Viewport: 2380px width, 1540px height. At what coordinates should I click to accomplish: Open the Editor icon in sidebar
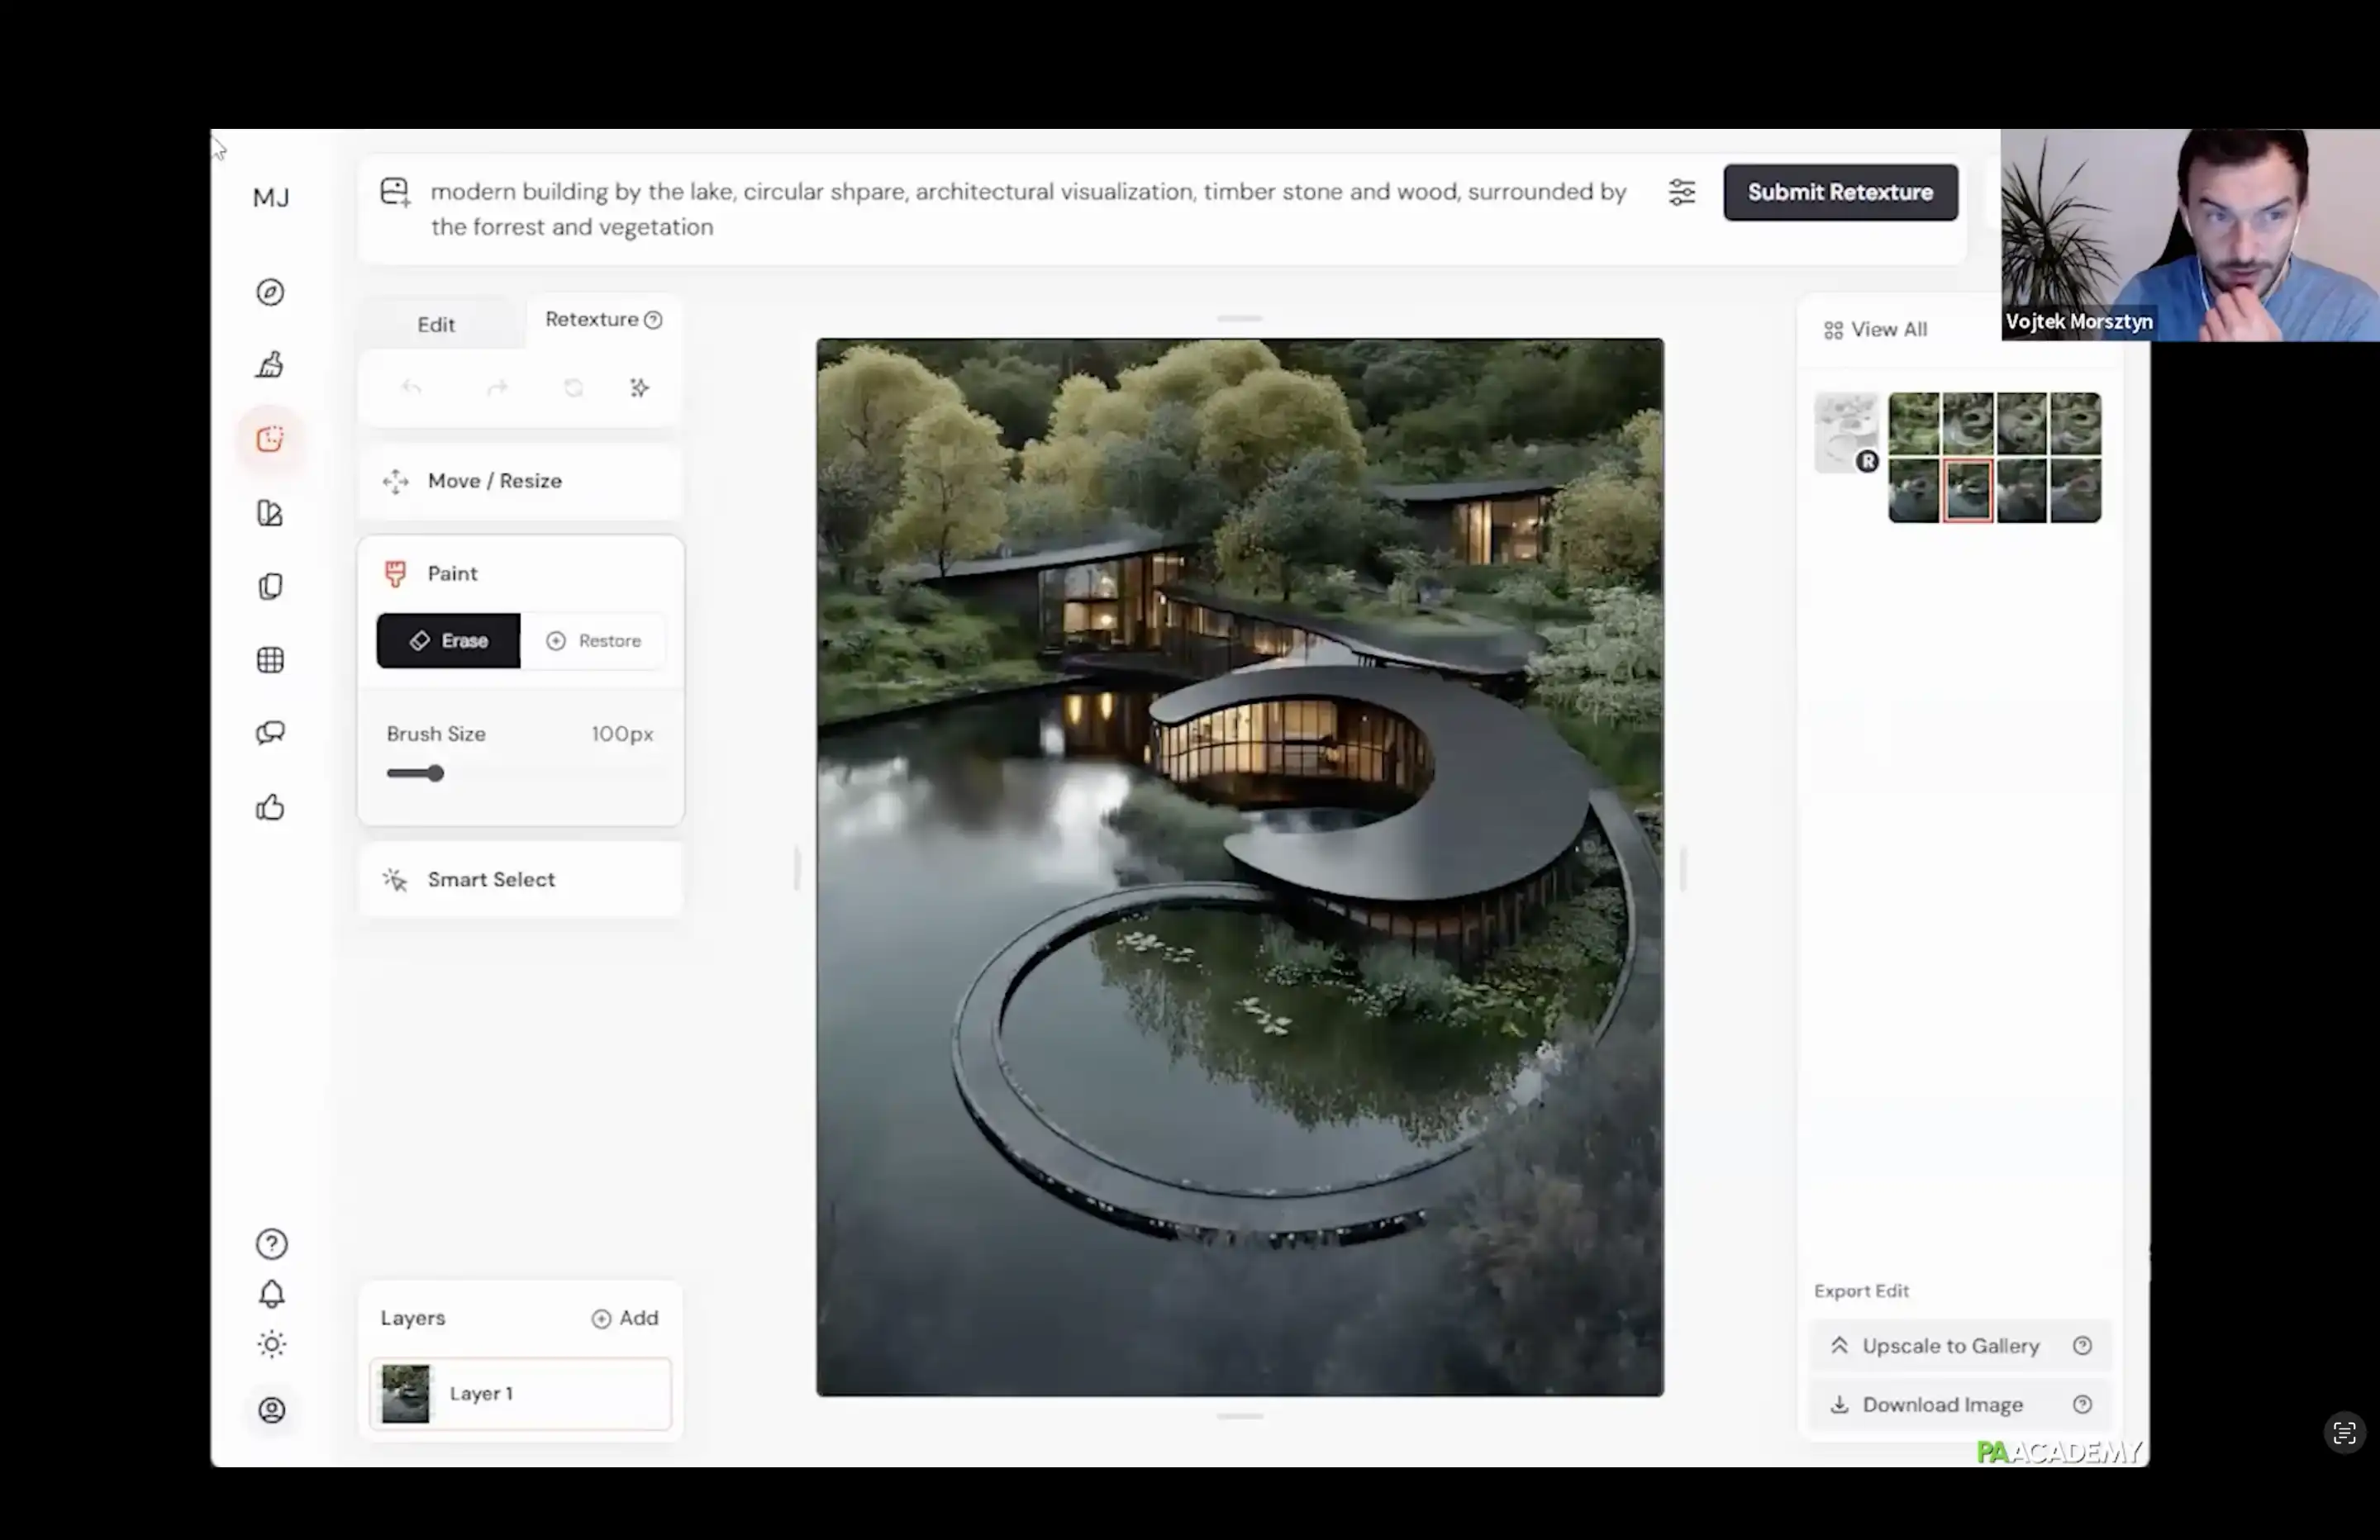(270, 439)
